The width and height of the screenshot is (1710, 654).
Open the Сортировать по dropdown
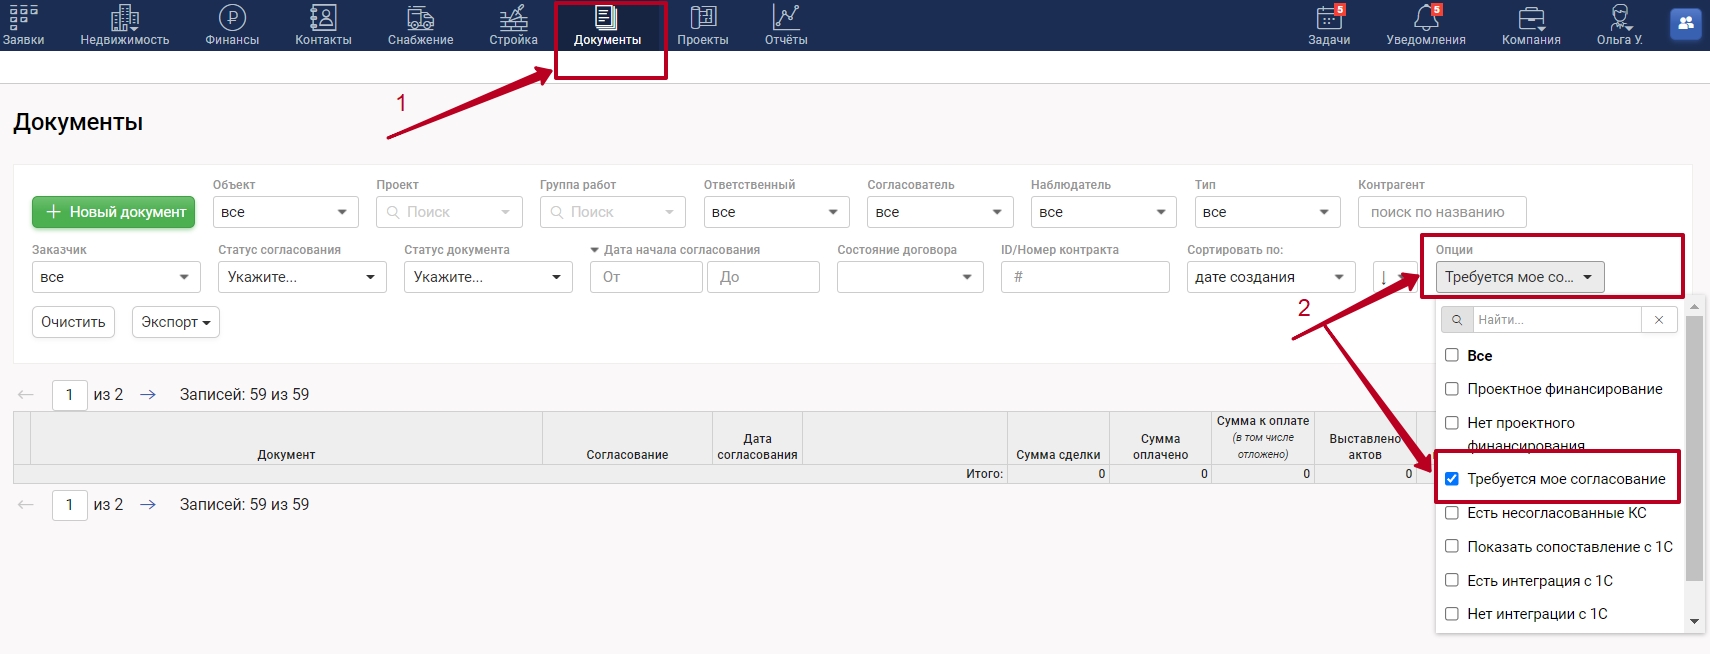[1270, 277]
